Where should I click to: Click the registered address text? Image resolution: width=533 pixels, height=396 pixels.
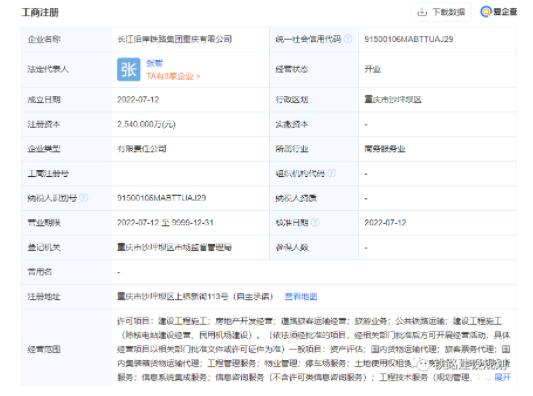pyautogui.click(x=195, y=296)
